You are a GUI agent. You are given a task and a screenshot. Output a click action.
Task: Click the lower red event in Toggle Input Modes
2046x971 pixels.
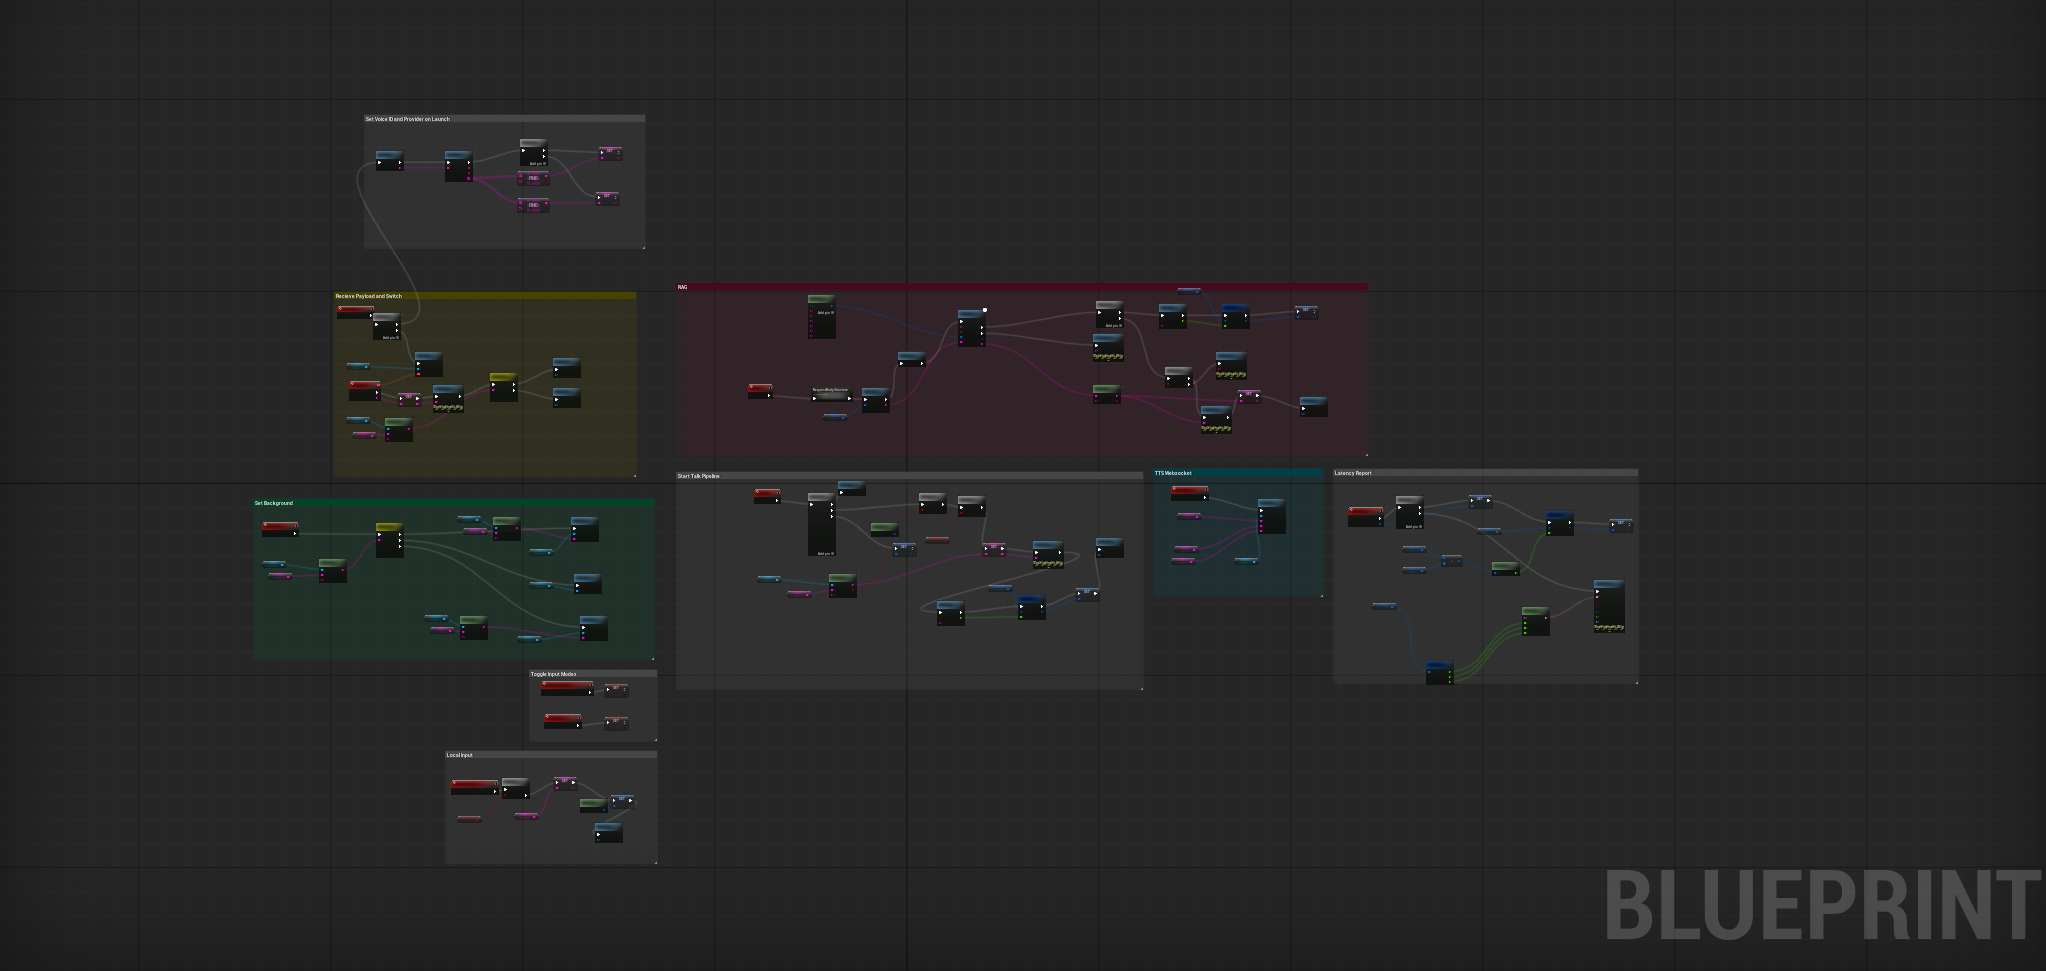pyautogui.click(x=563, y=721)
